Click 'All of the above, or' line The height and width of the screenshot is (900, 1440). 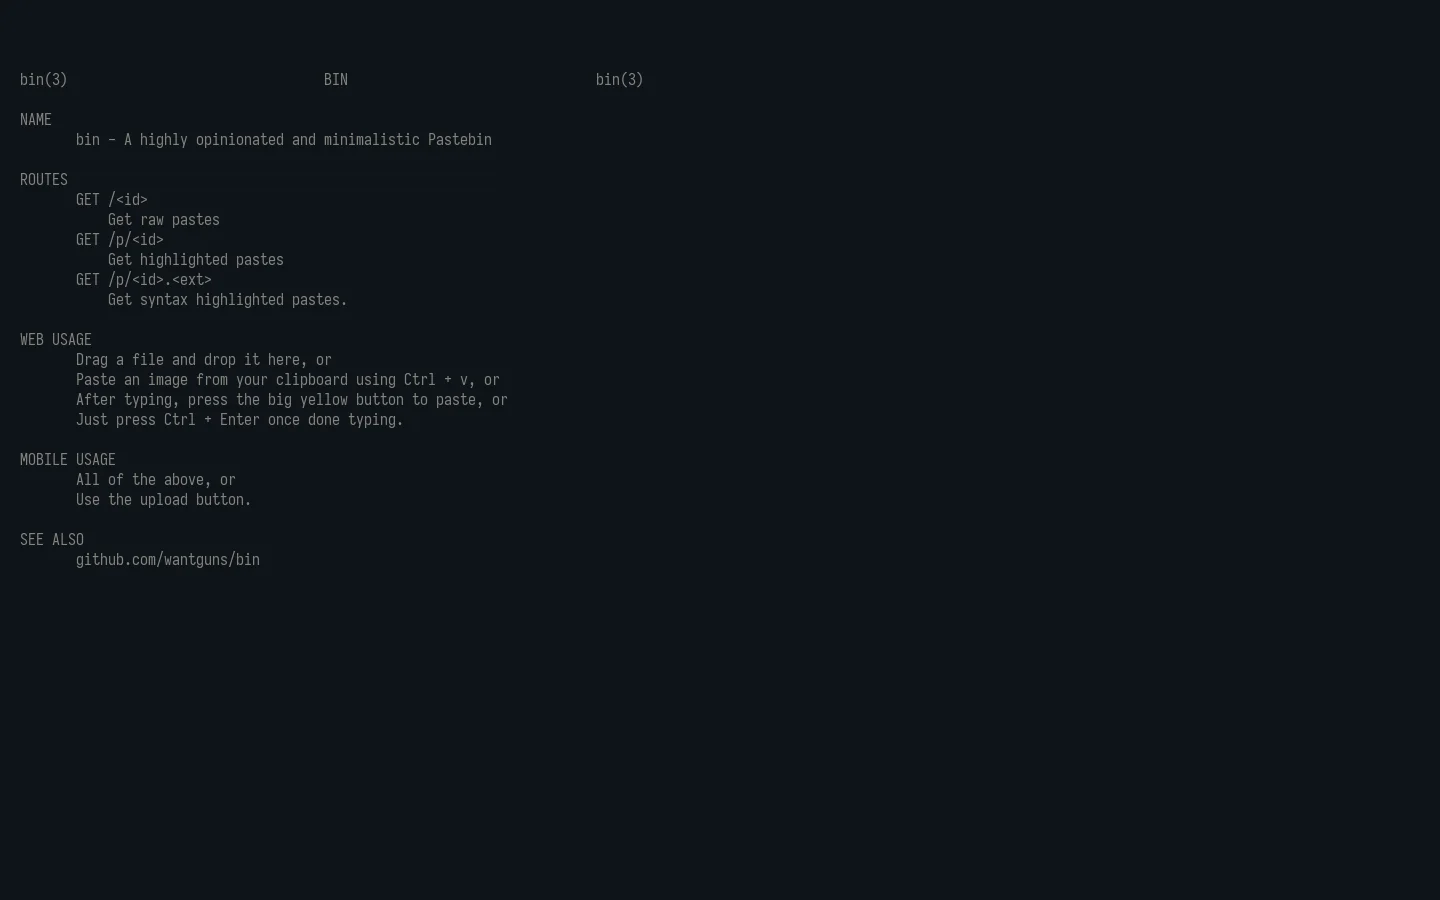pyautogui.click(x=156, y=480)
